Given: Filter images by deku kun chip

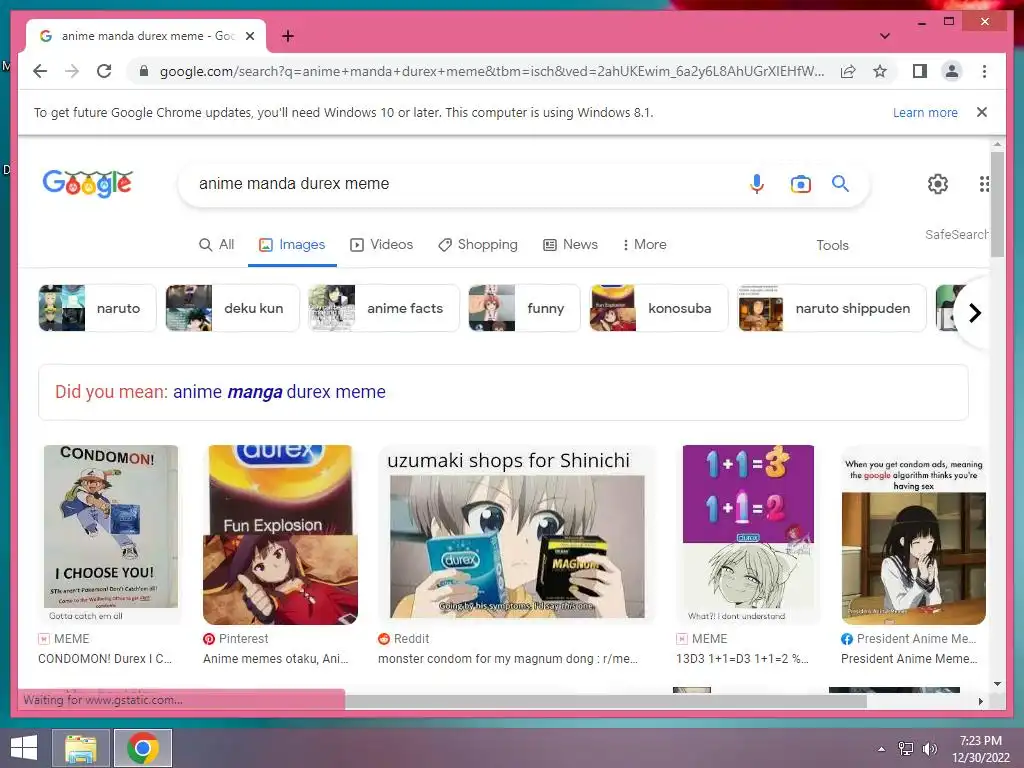Looking at the screenshot, I should [x=232, y=308].
